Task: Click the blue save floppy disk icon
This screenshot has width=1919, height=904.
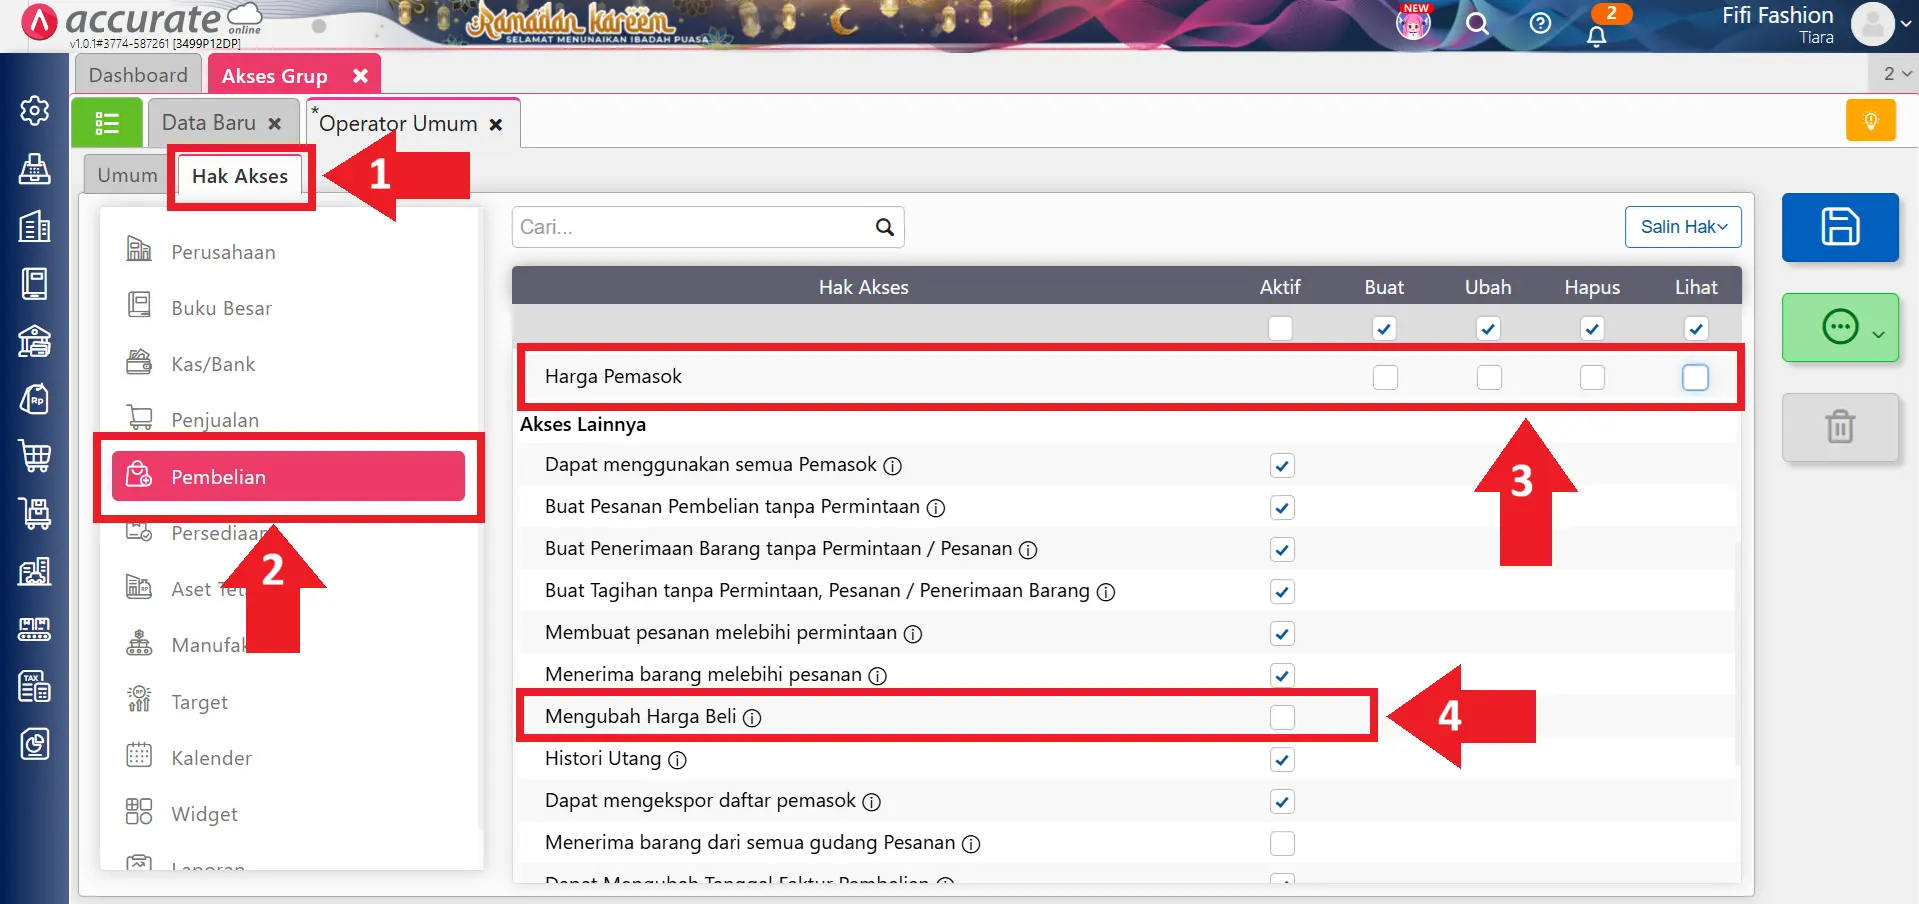Action: (1839, 227)
